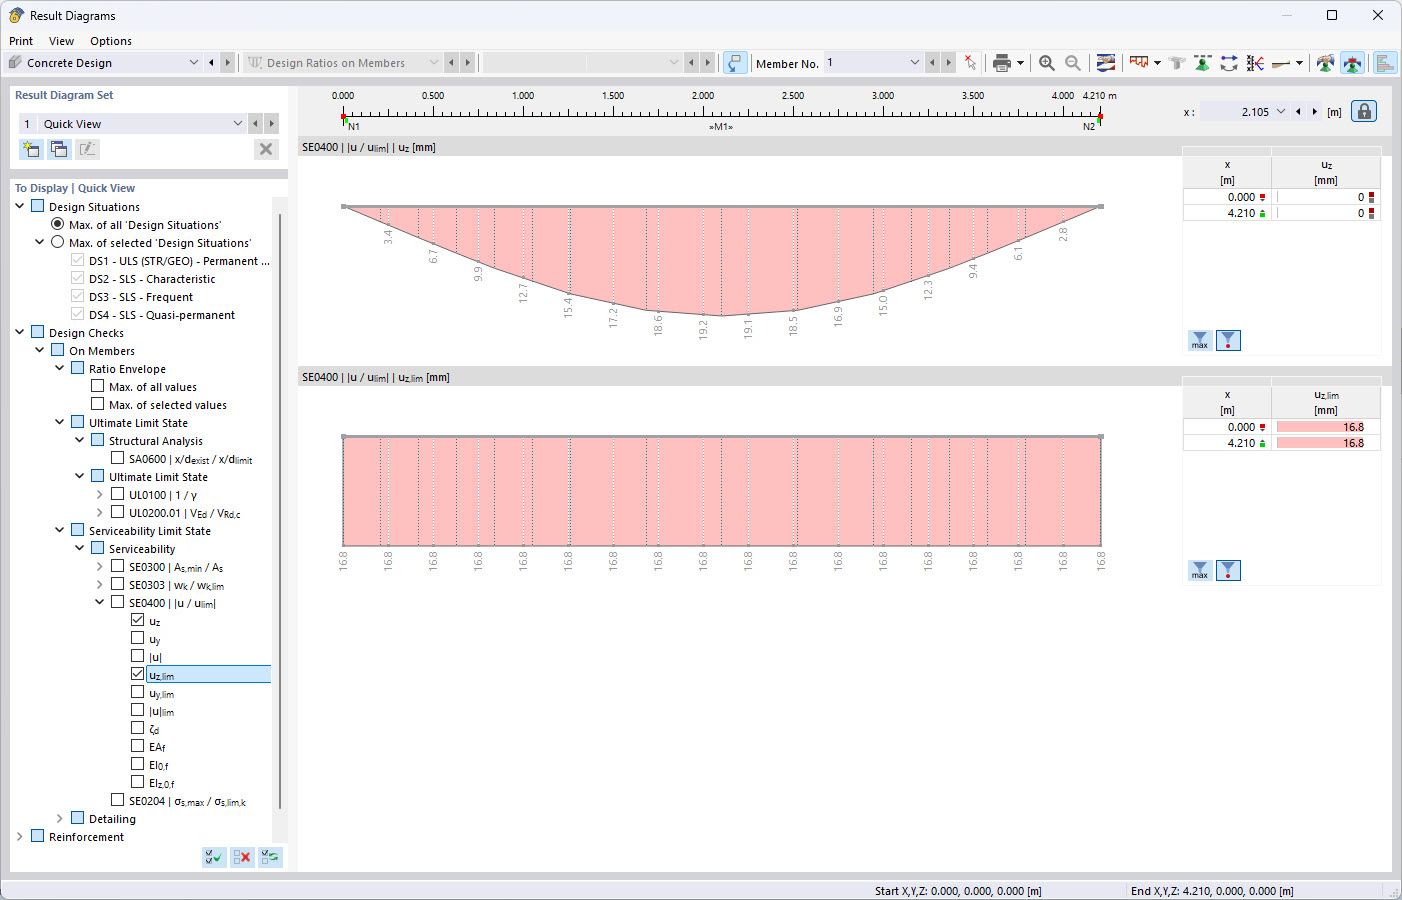Click the striped flag settings toolbar icon

tap(1106, 63)
